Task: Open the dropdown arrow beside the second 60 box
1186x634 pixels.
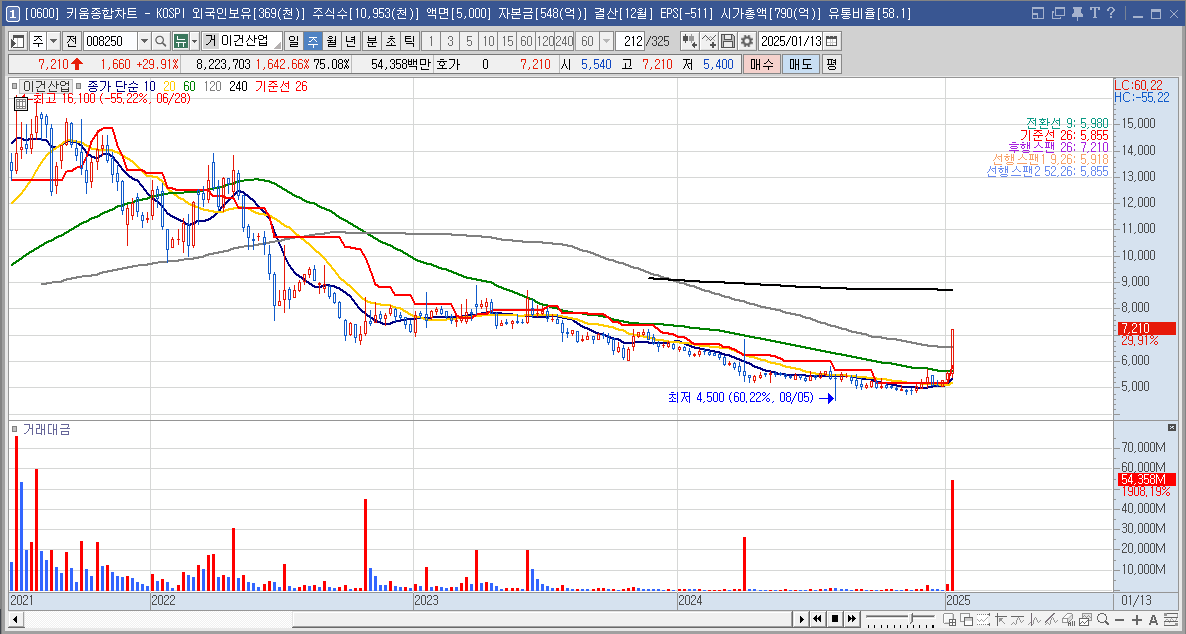Action: click(x=606, y=41)
